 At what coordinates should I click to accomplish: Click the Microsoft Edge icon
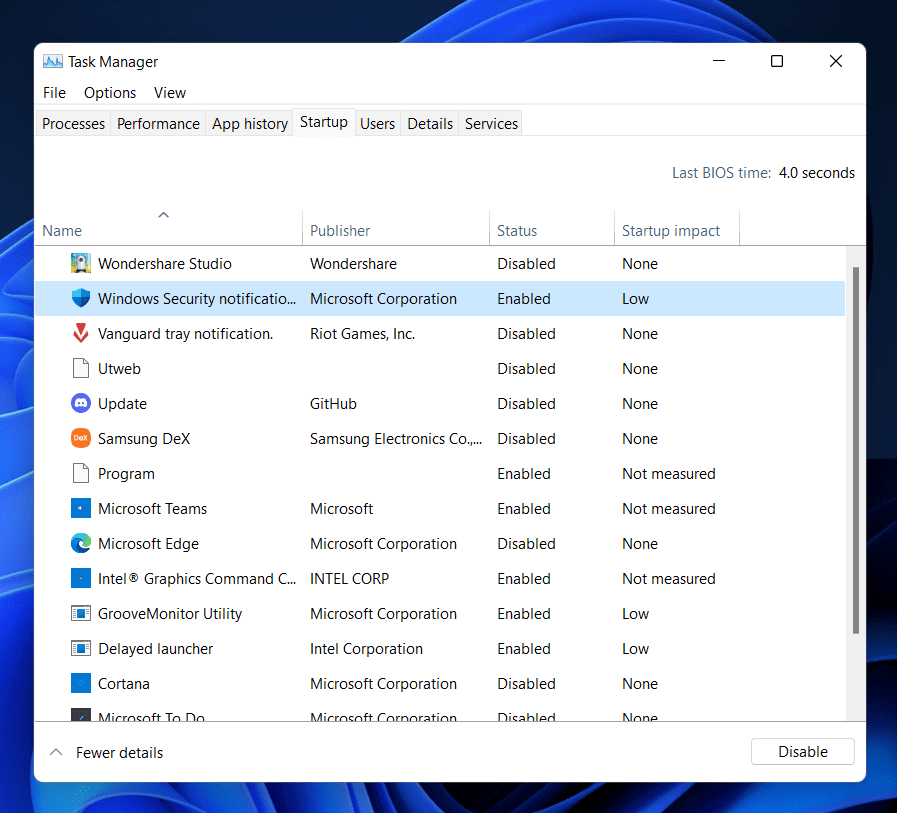coord(81,544)
